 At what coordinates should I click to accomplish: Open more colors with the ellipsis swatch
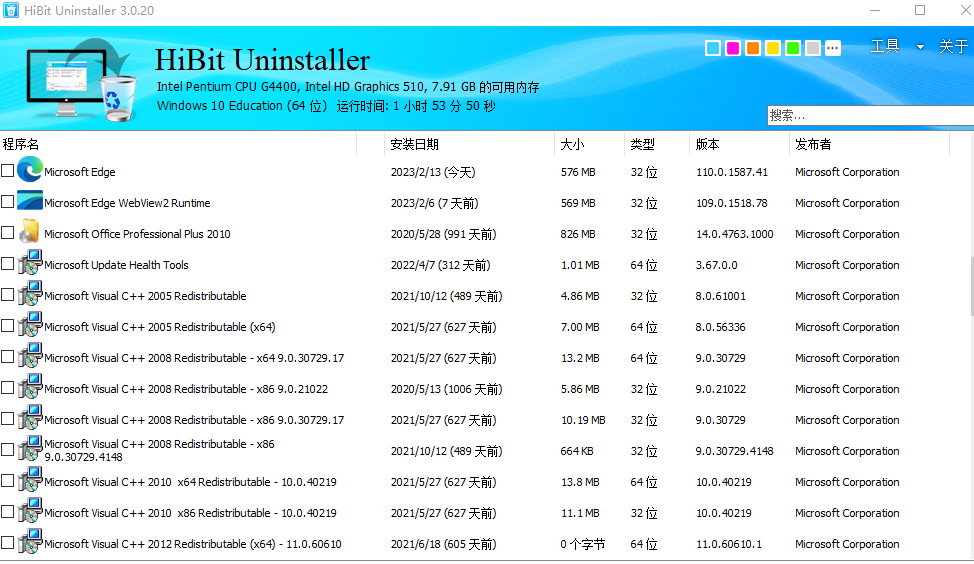point(833,48)
